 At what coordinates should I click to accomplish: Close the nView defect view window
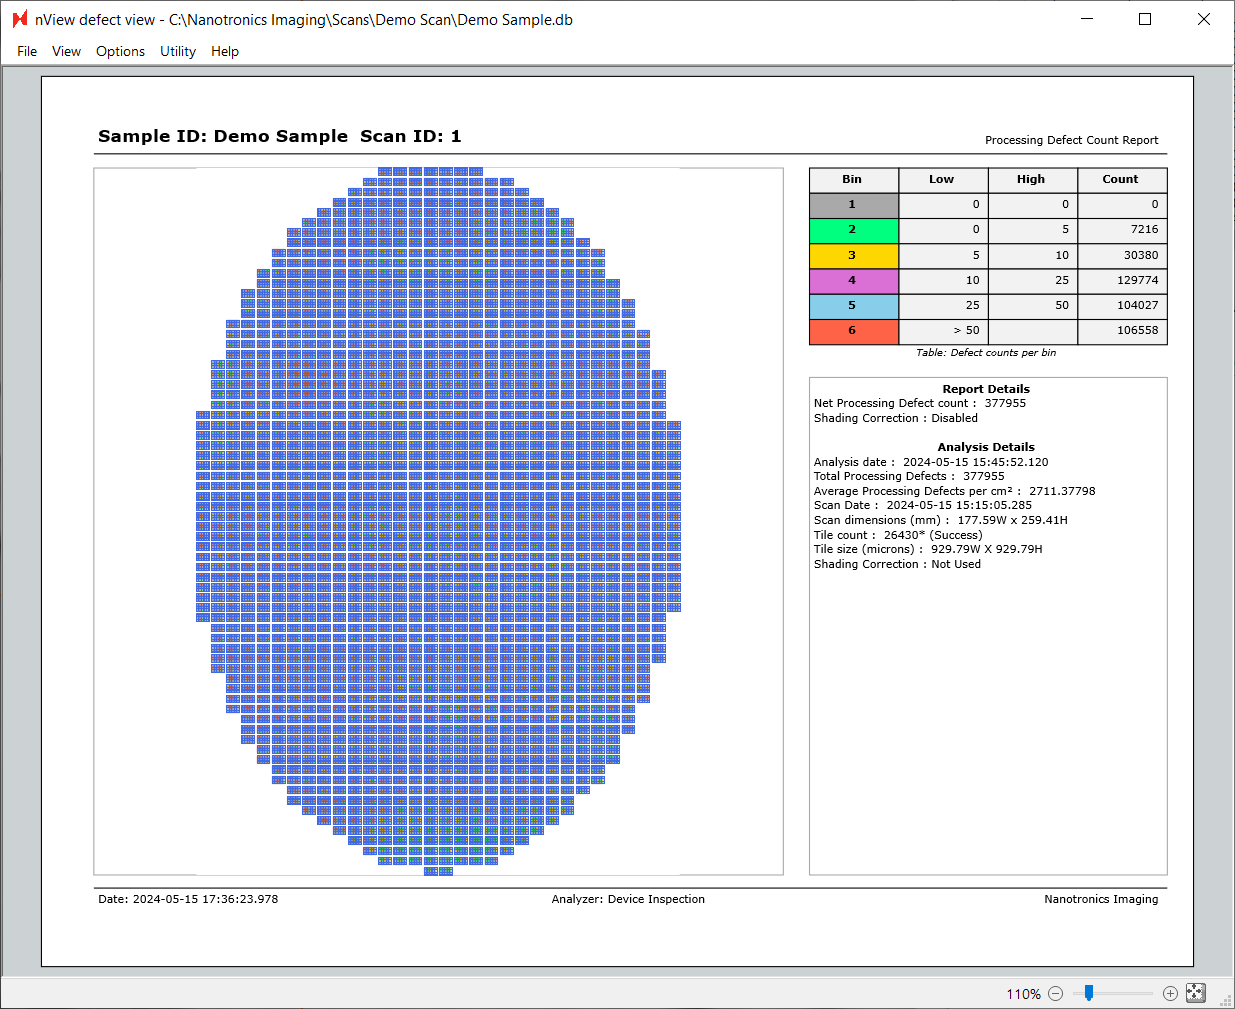[x=1204, y=20]
